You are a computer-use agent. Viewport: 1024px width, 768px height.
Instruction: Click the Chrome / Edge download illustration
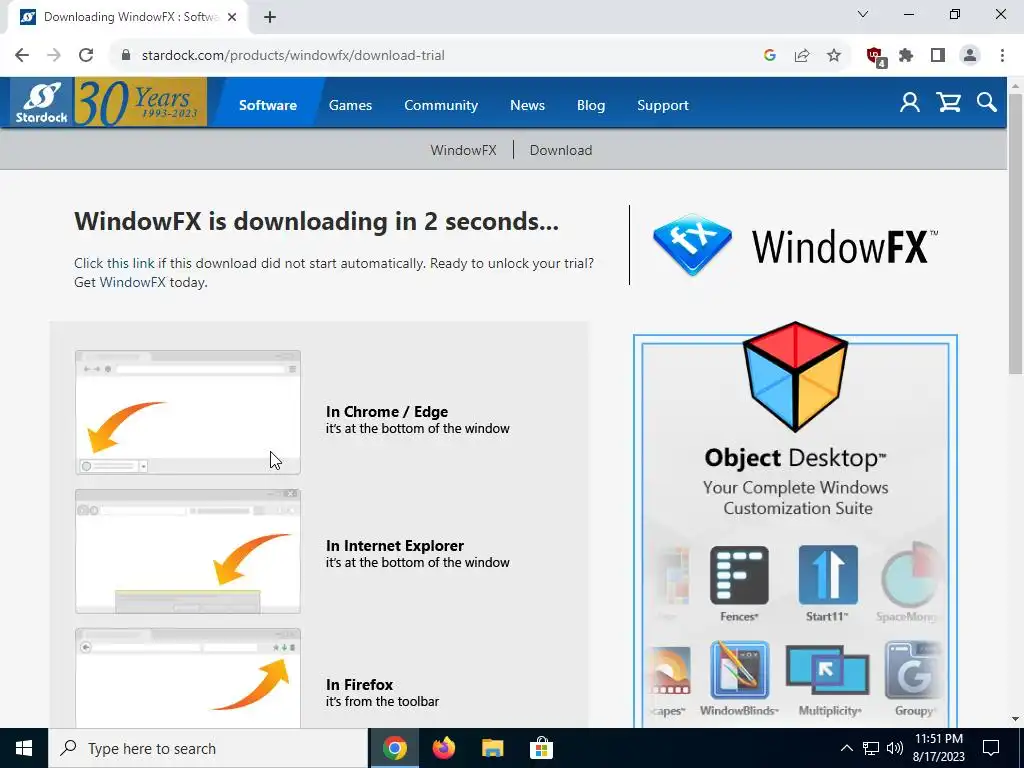[x=188, y=412]
